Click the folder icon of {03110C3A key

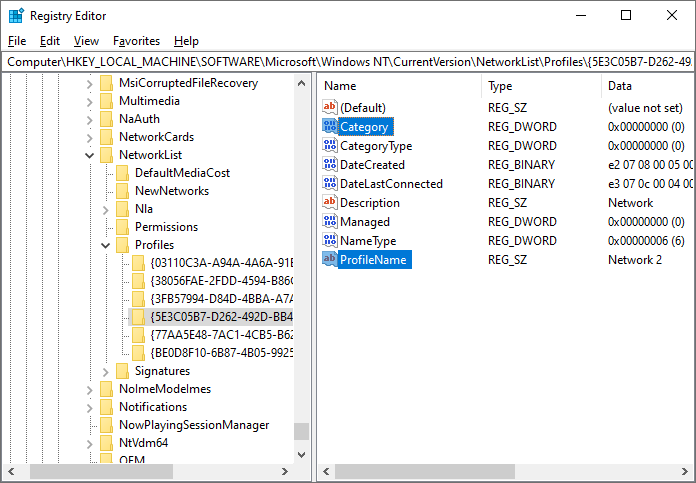(138, 263)
